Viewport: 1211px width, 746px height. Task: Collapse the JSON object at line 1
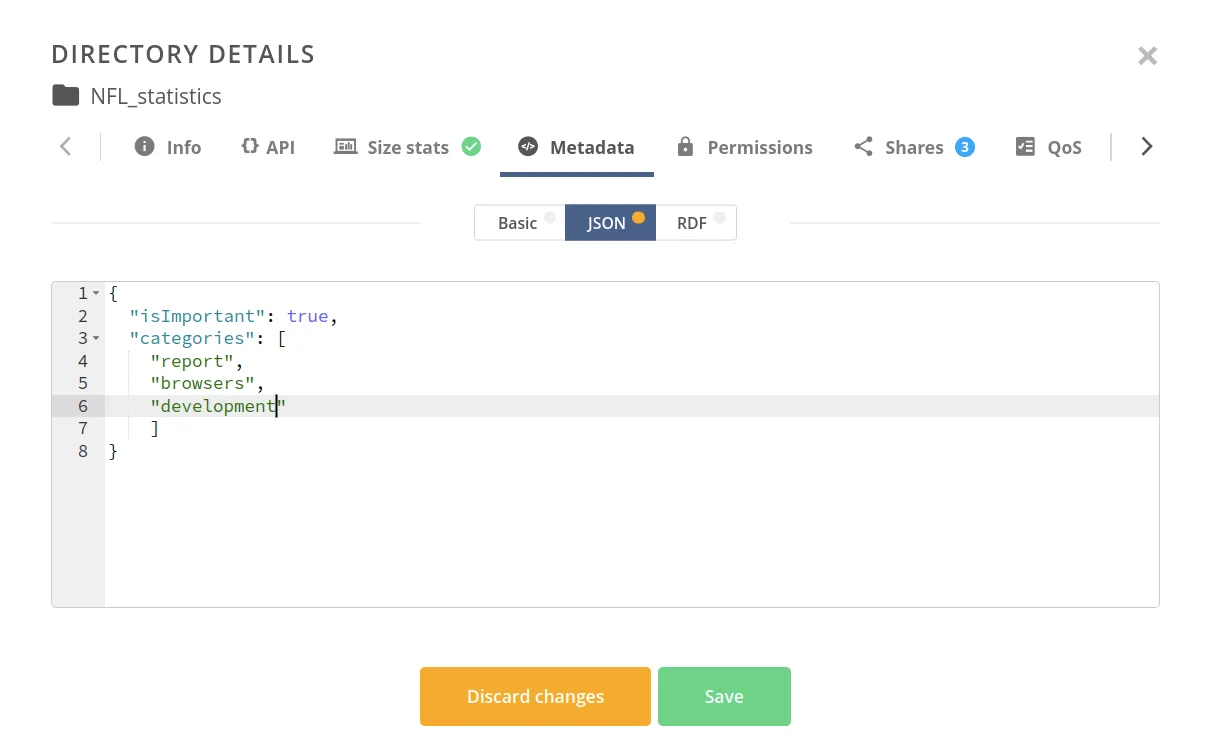(x=94, y=293)
